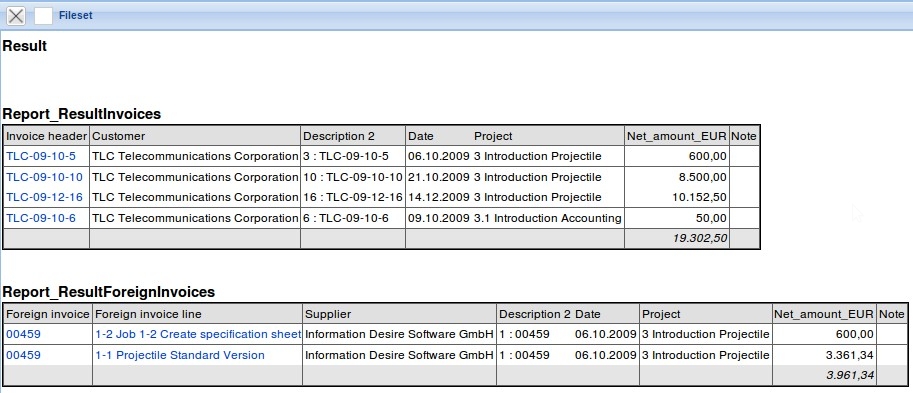The width and height of the screenshot is (913, 393).
Task: Open invoice TLC-09-10-5 link
Action: (41, 157)
